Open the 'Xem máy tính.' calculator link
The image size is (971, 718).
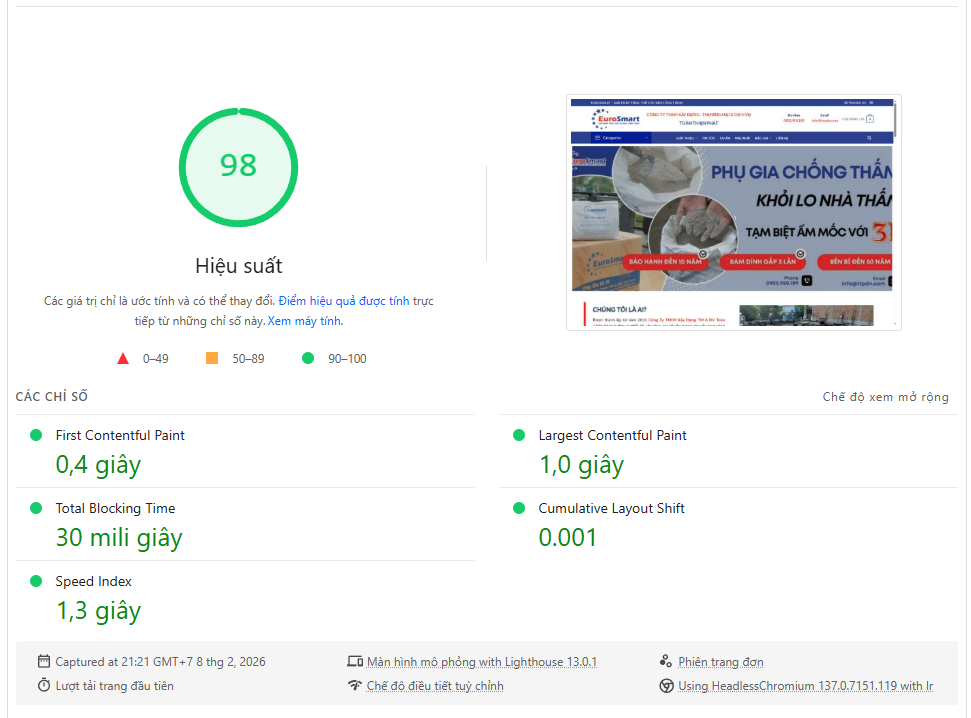point(305,321)
